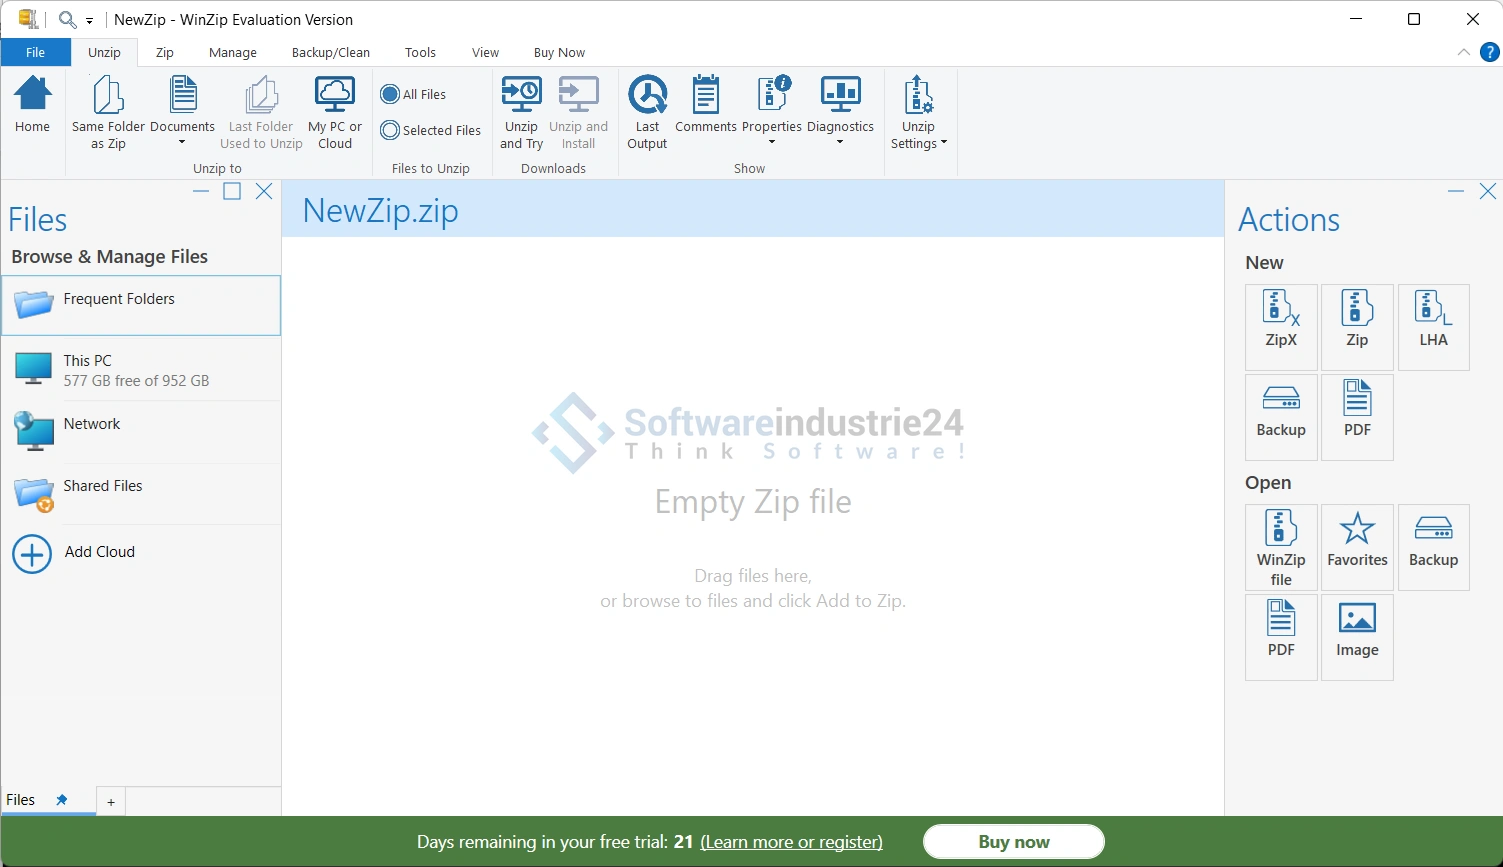Open archive Comments
The height and width of the screenshot is (867, 1503).
[x=705, y=105]
